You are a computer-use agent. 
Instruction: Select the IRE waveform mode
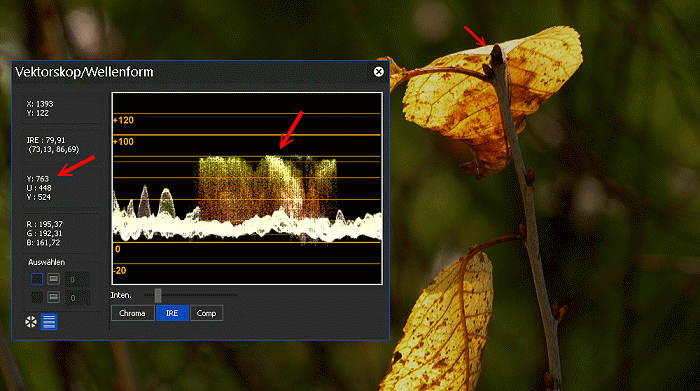click(x=172, y=313)
